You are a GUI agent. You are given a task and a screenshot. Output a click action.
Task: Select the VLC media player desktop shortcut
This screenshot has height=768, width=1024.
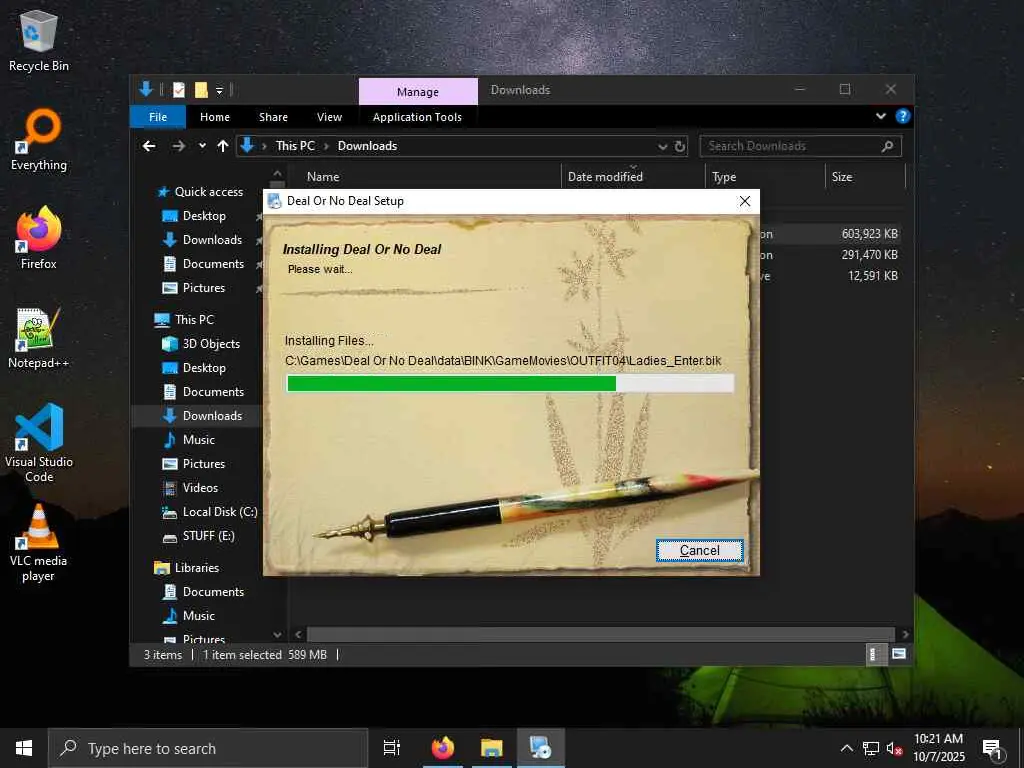coord(39,543)
